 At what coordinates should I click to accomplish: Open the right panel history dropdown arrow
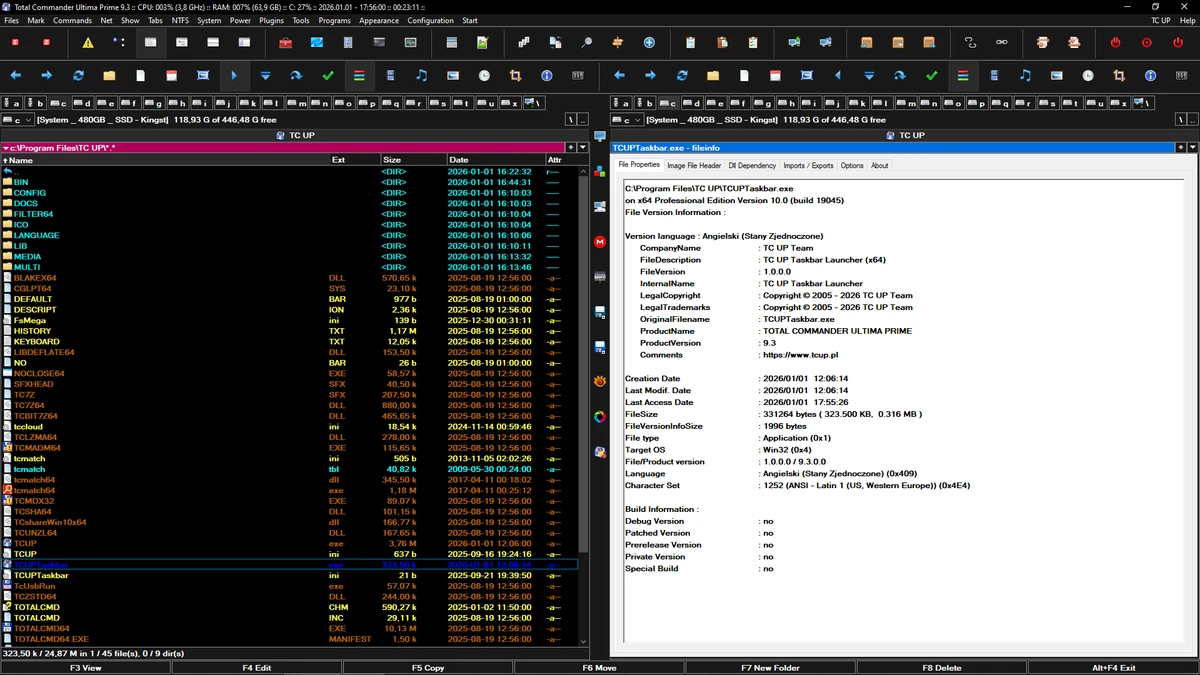tap(1192, 148)
